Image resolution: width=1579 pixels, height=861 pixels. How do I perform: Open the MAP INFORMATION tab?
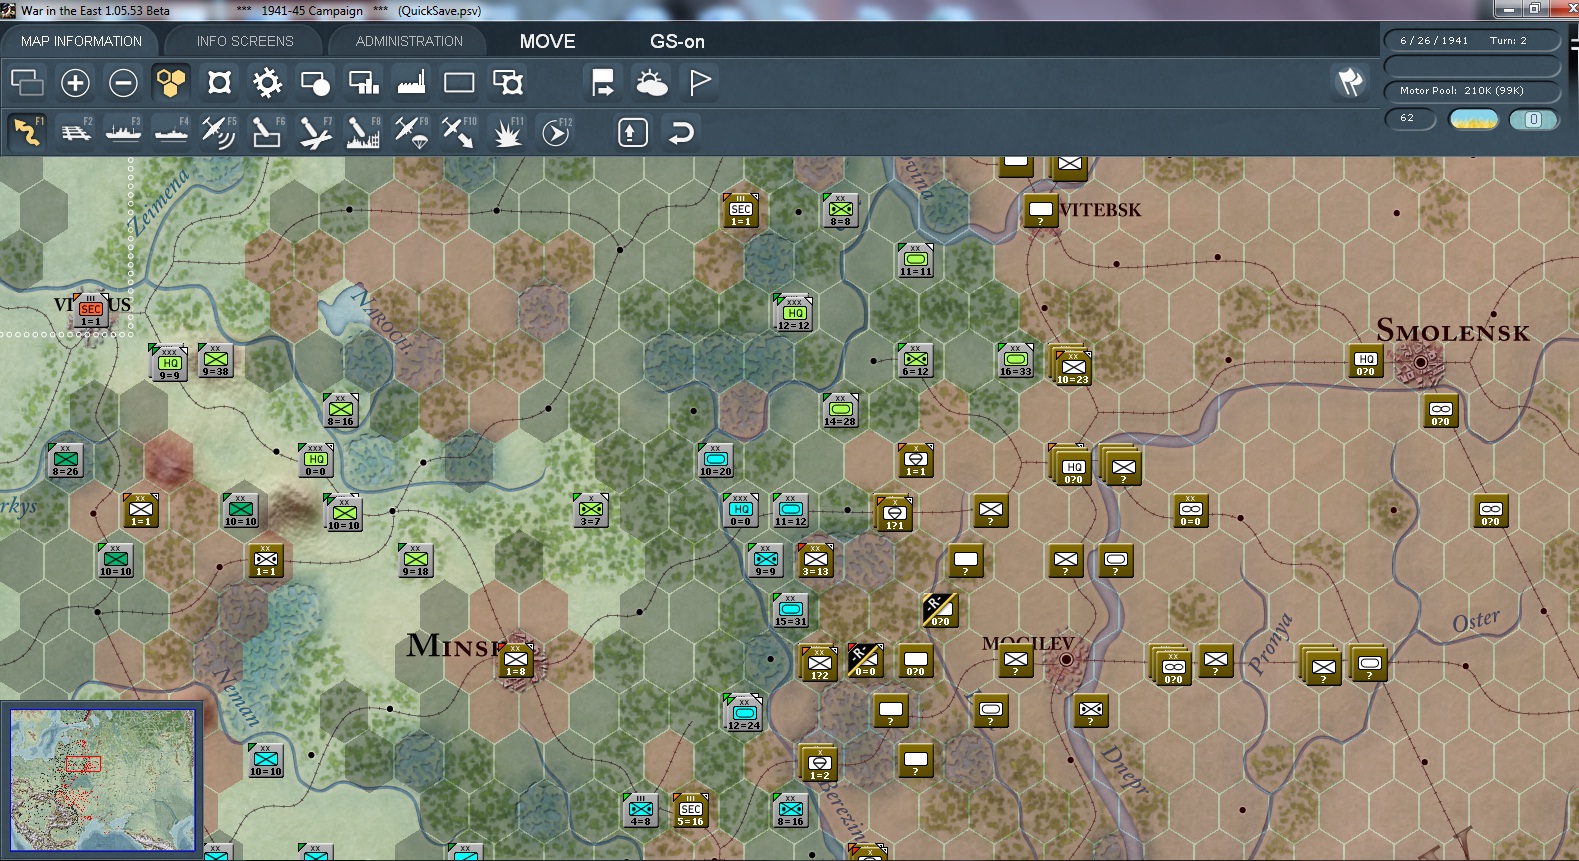tap(81, 41)
